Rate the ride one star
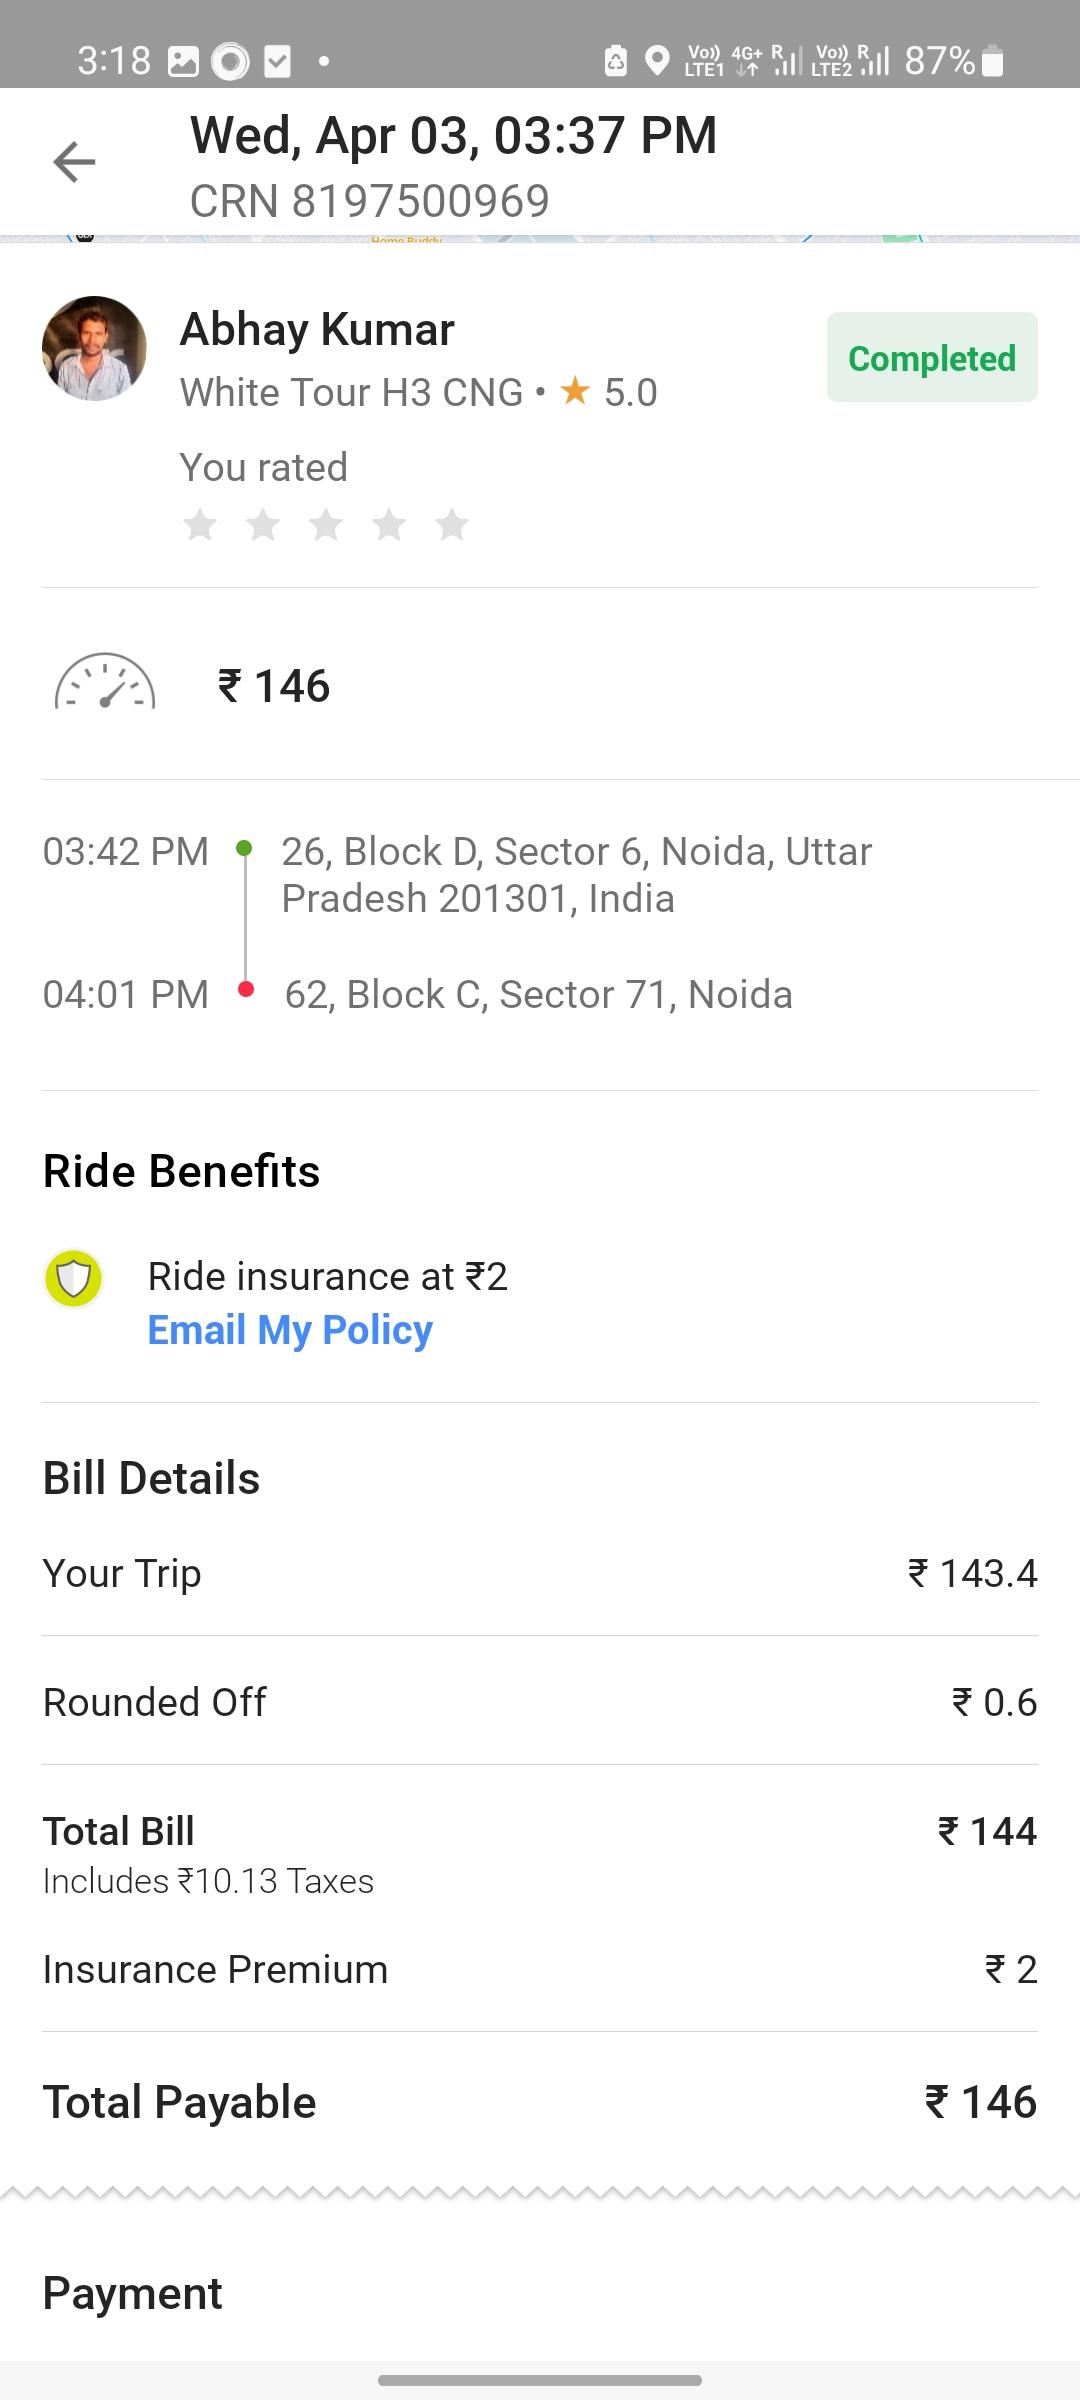 click(200, 524)
